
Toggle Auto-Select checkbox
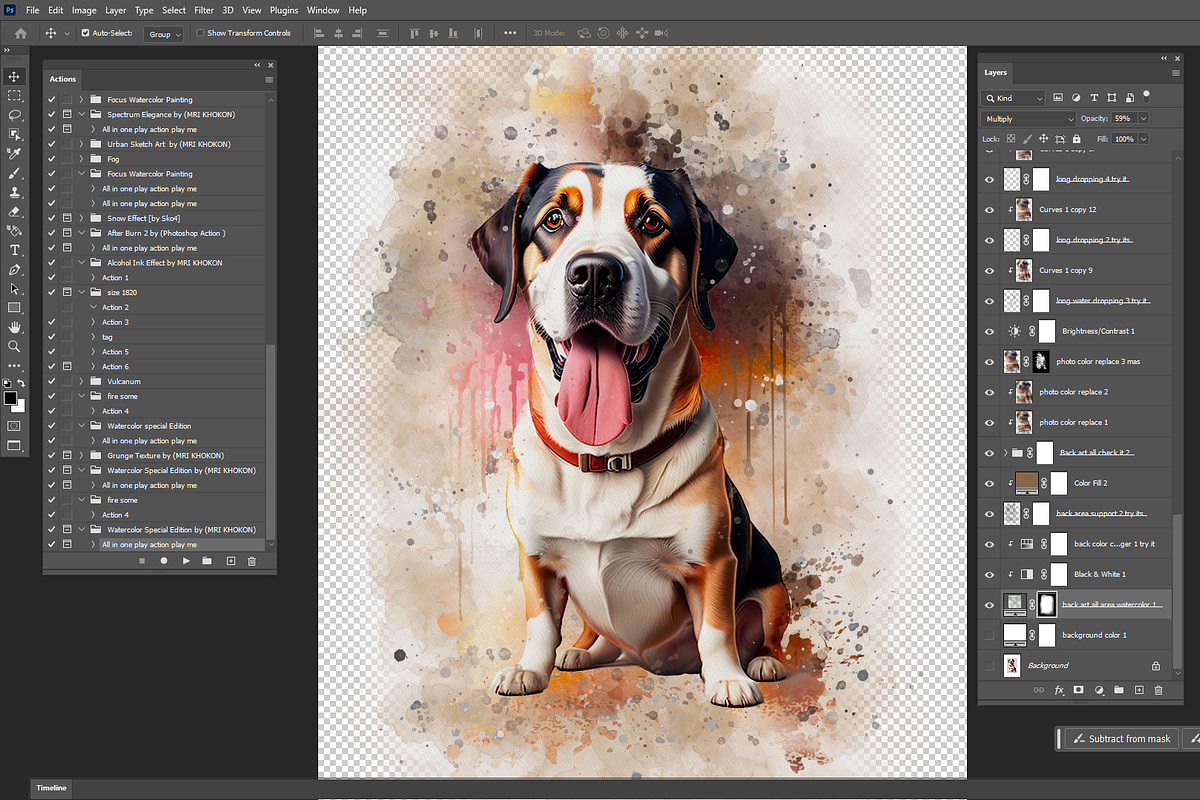coord(85,33)
